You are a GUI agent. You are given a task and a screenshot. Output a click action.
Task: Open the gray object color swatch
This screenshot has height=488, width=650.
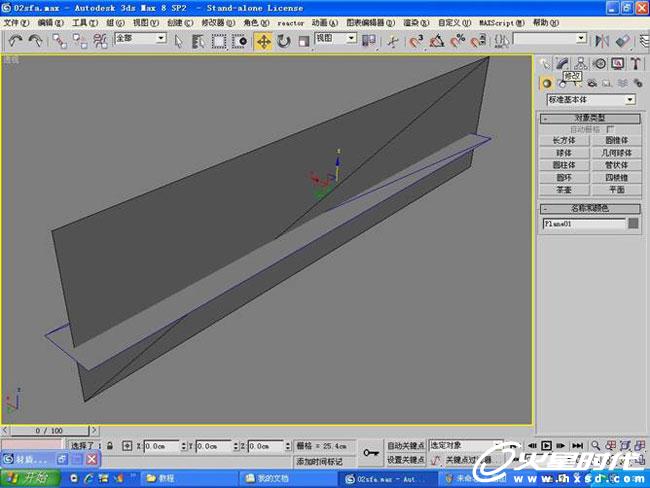click(x=633, y=223)
